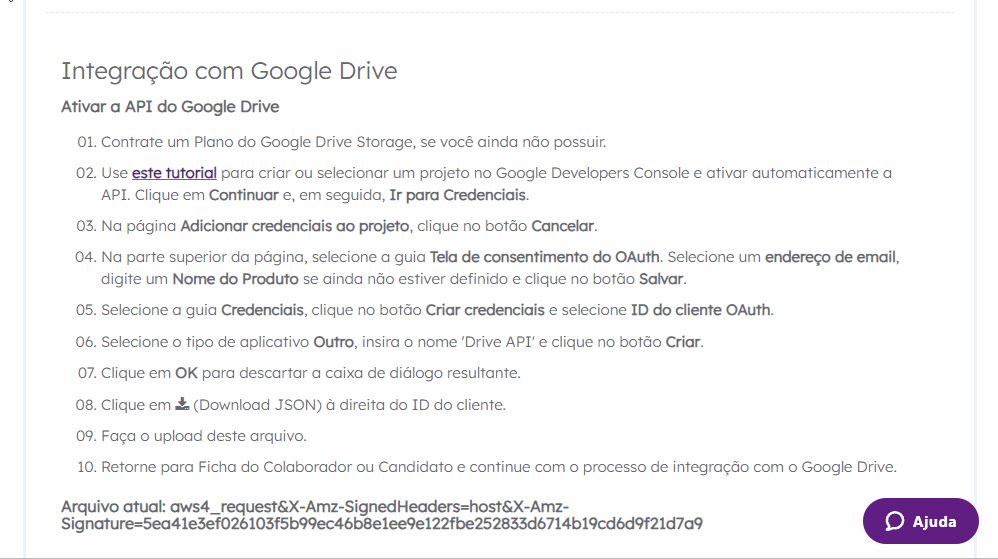Click the bold 'Credenciais' word in step 05
998x559 pixels.
tap(262, 310)
